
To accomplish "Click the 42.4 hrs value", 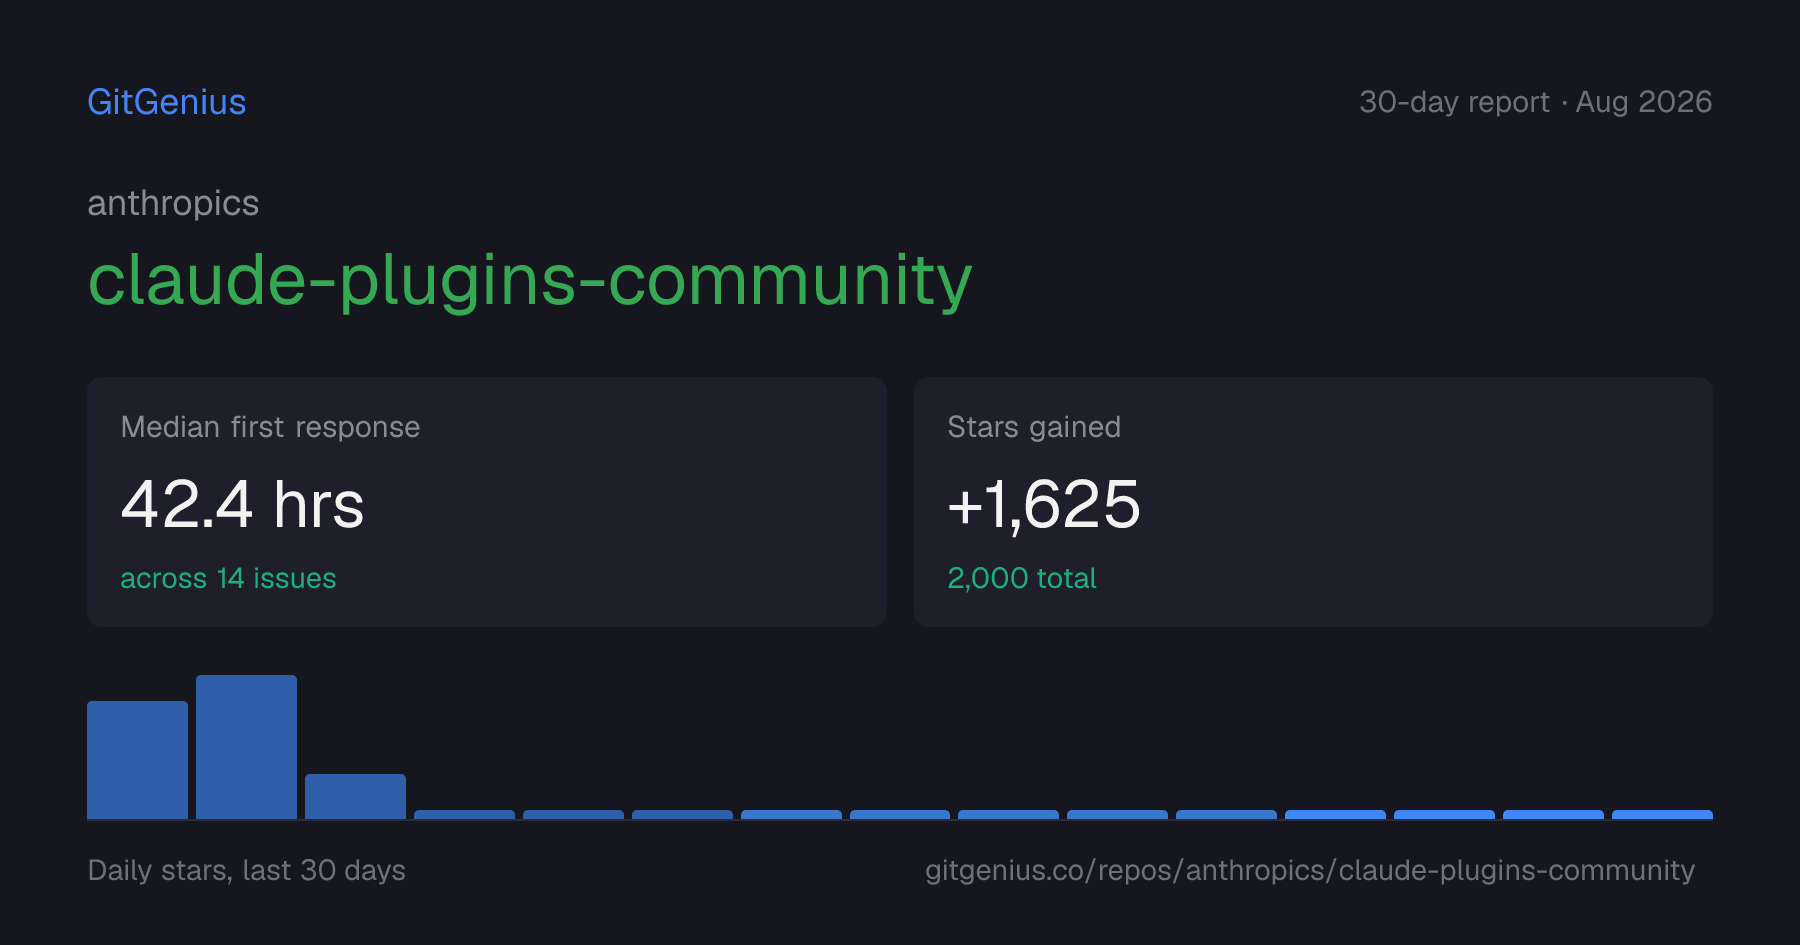I will coord(242,504).
